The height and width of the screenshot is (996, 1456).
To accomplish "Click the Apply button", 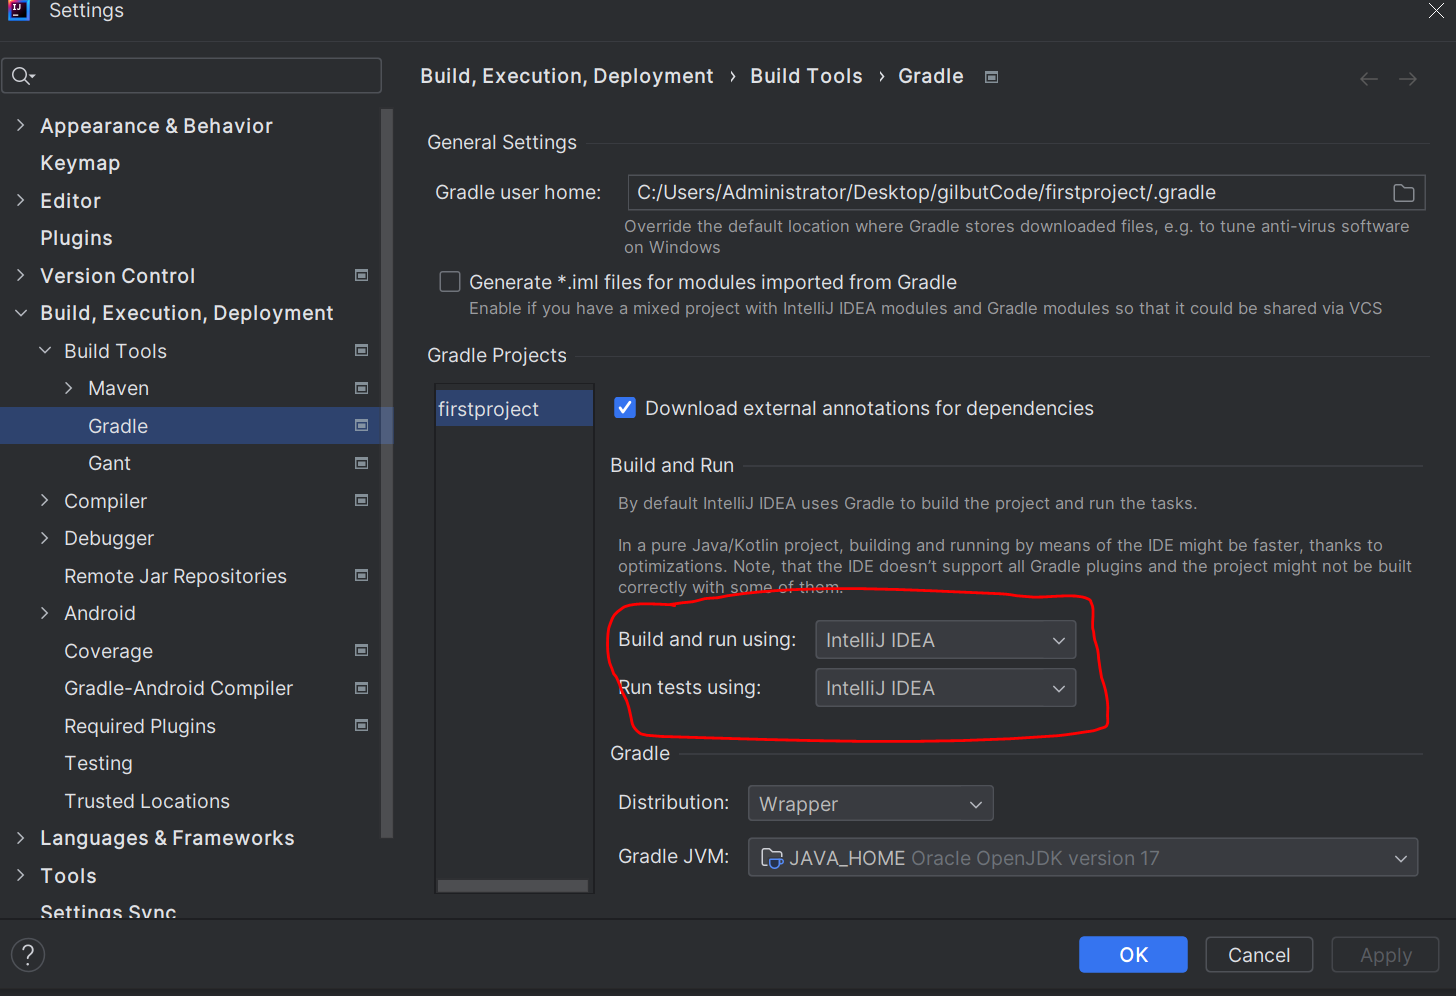I will point(1385,955).
